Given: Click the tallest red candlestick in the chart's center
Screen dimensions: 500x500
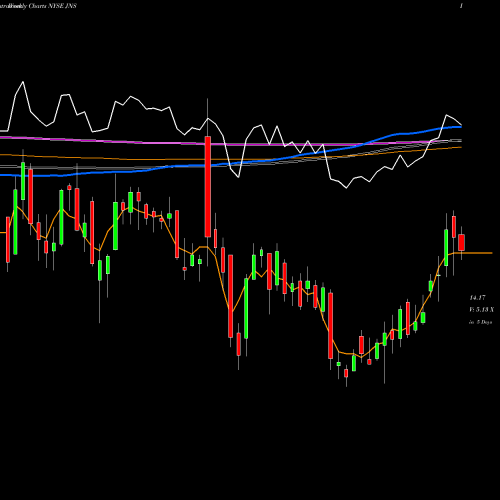Looking at the screenshot, I should (208, 186).
